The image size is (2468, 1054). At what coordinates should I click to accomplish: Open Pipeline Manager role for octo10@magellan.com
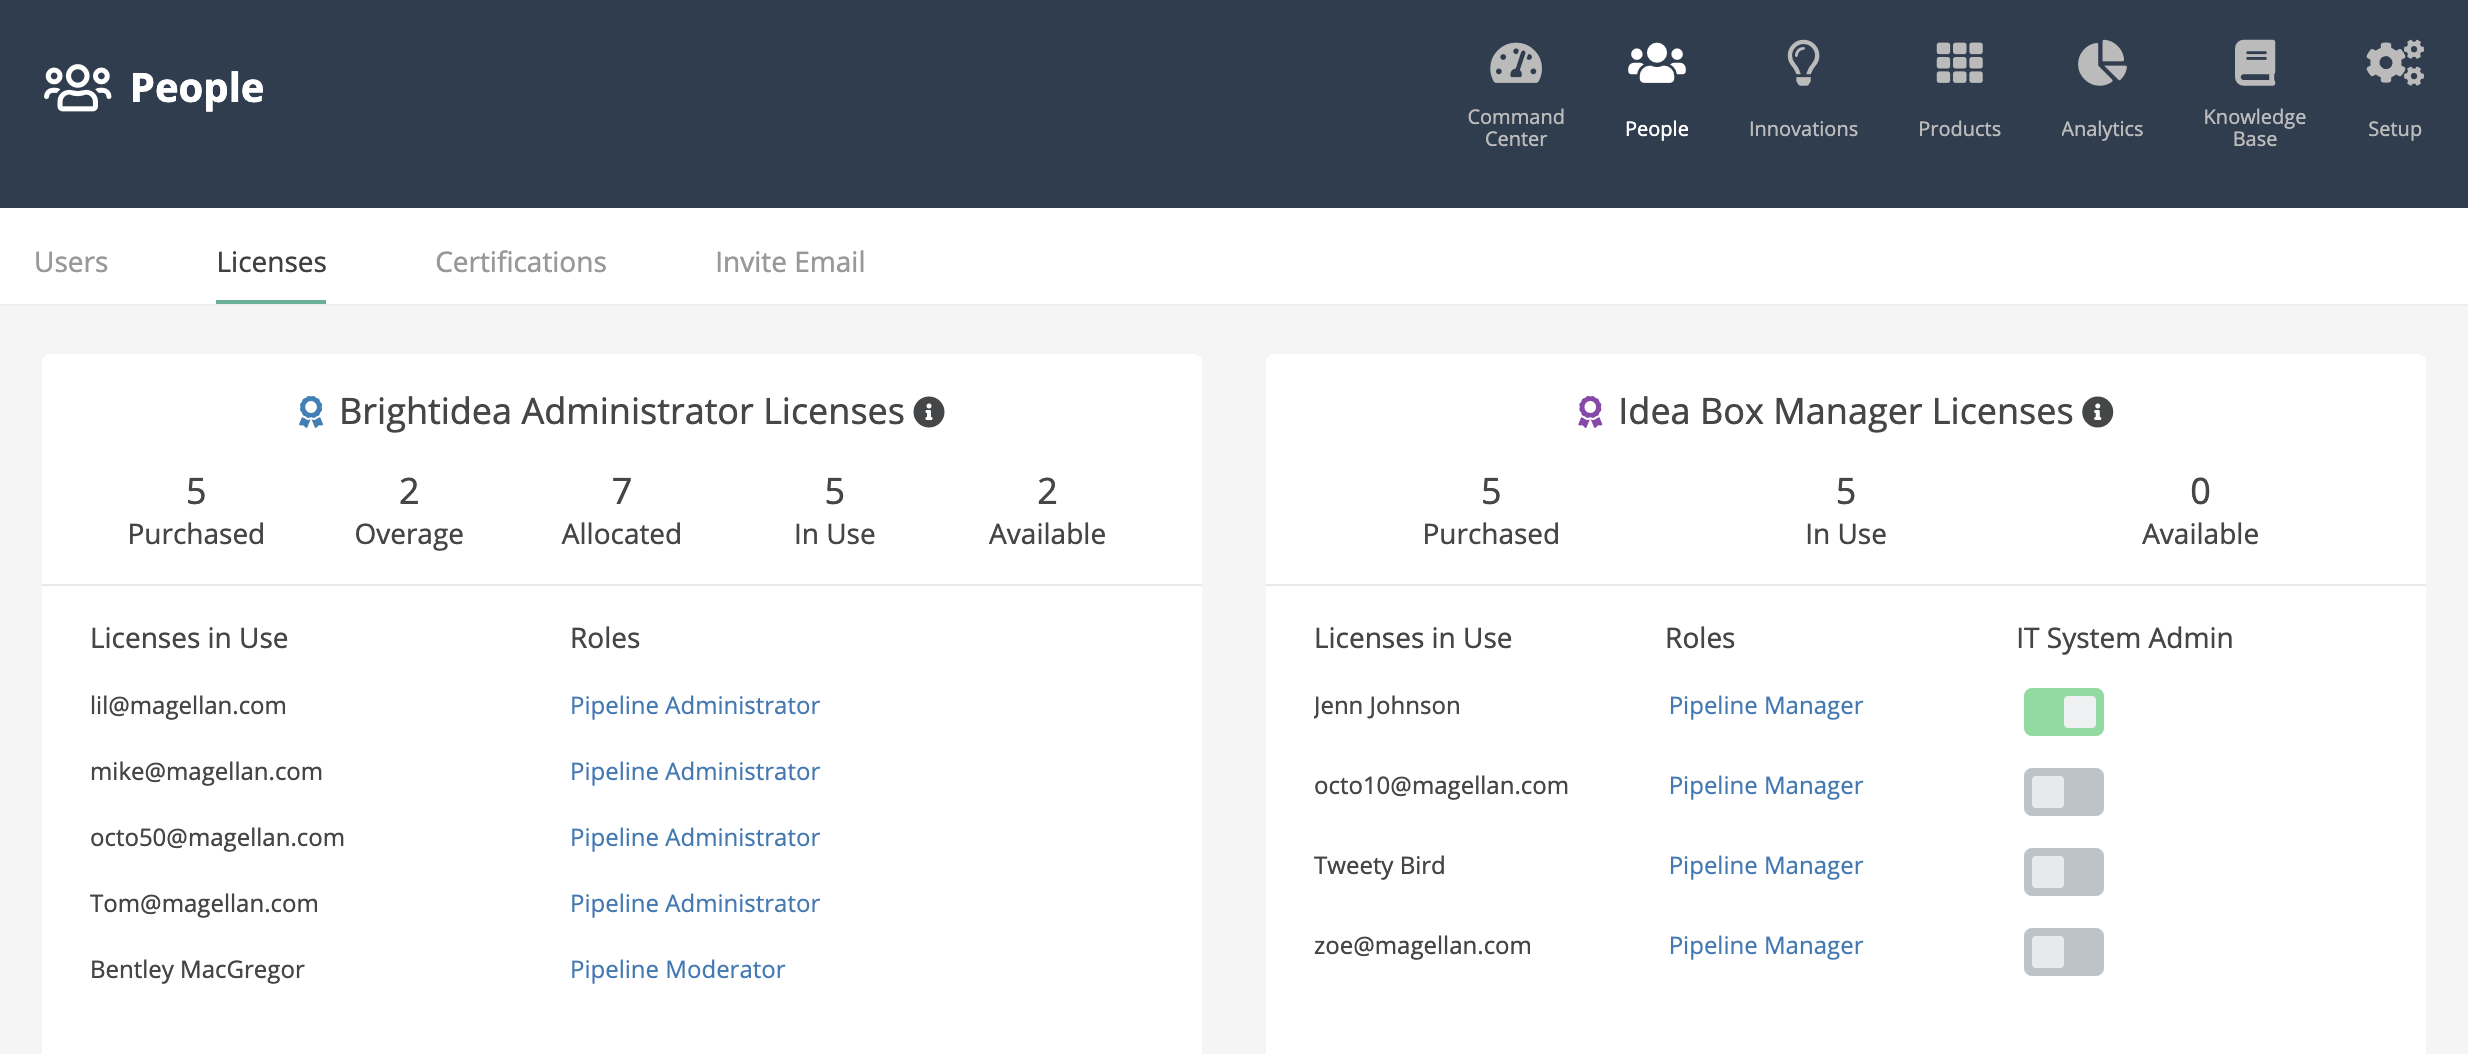coord(1766,786)
